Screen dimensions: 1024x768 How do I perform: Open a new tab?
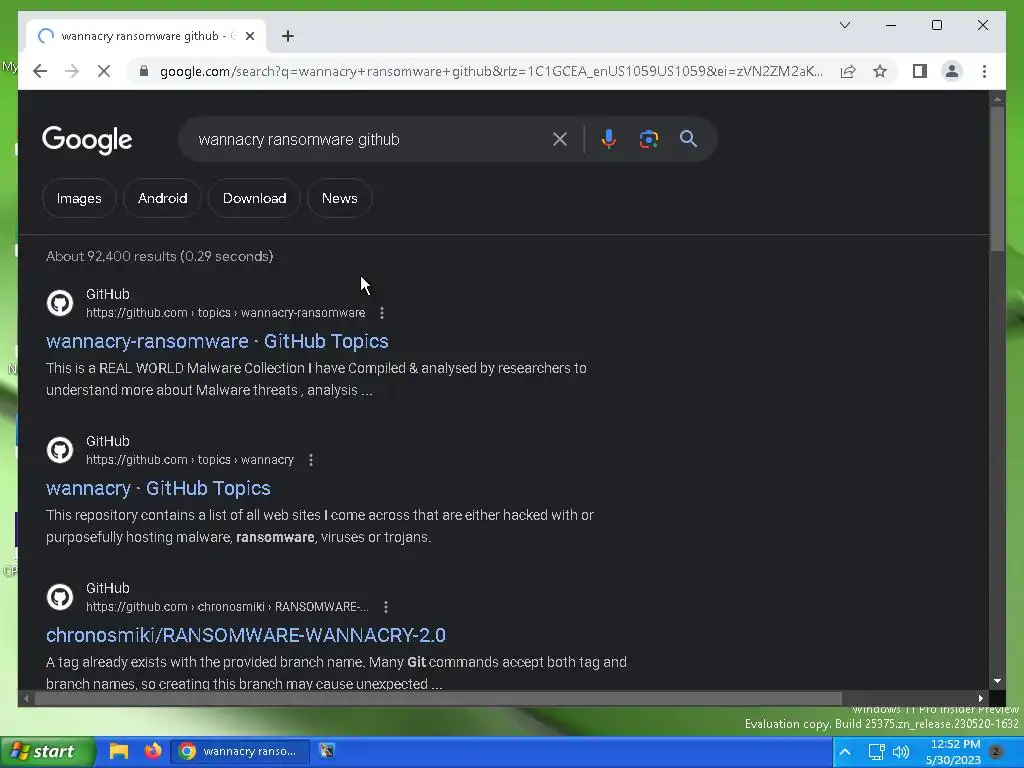[x=287, y=36]
